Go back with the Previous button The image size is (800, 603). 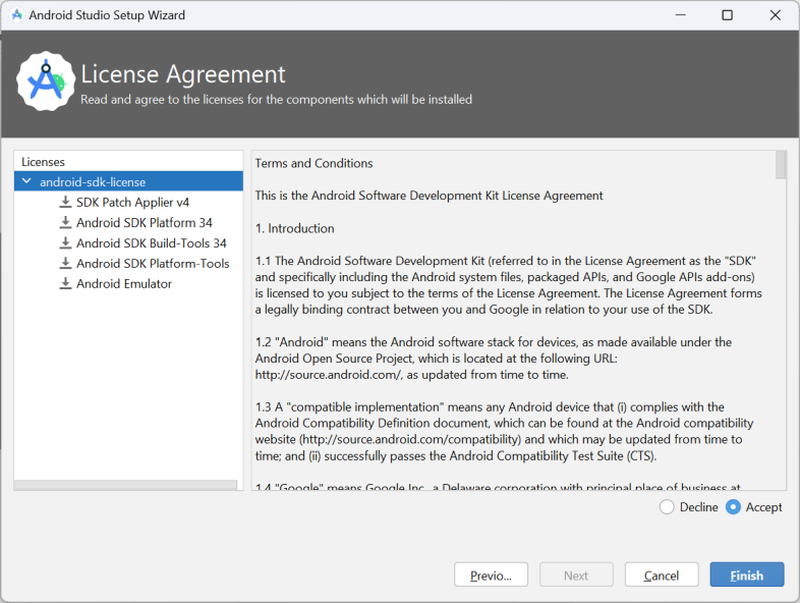[491, 575]
